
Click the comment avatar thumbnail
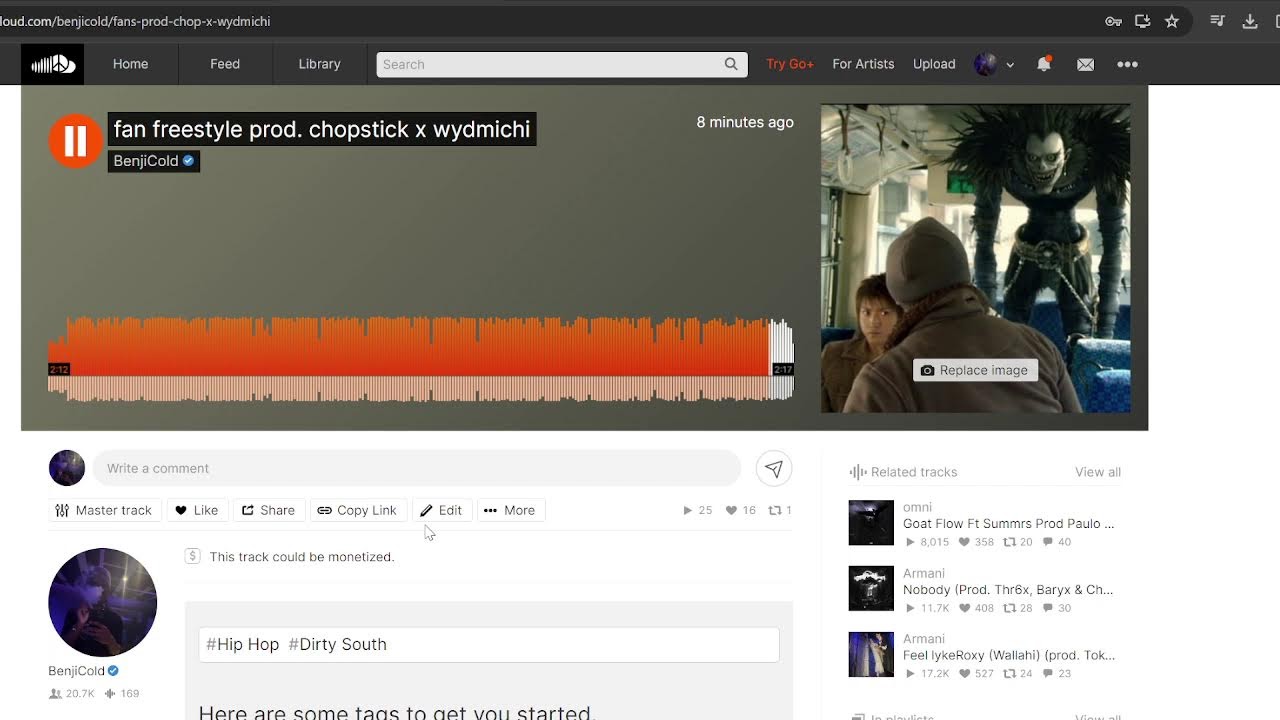coord(67,468)
